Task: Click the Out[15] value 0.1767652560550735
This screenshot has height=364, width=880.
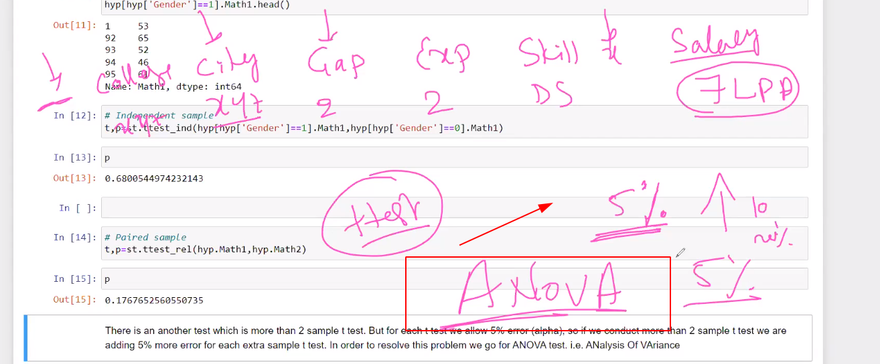Action: point(154,301)
